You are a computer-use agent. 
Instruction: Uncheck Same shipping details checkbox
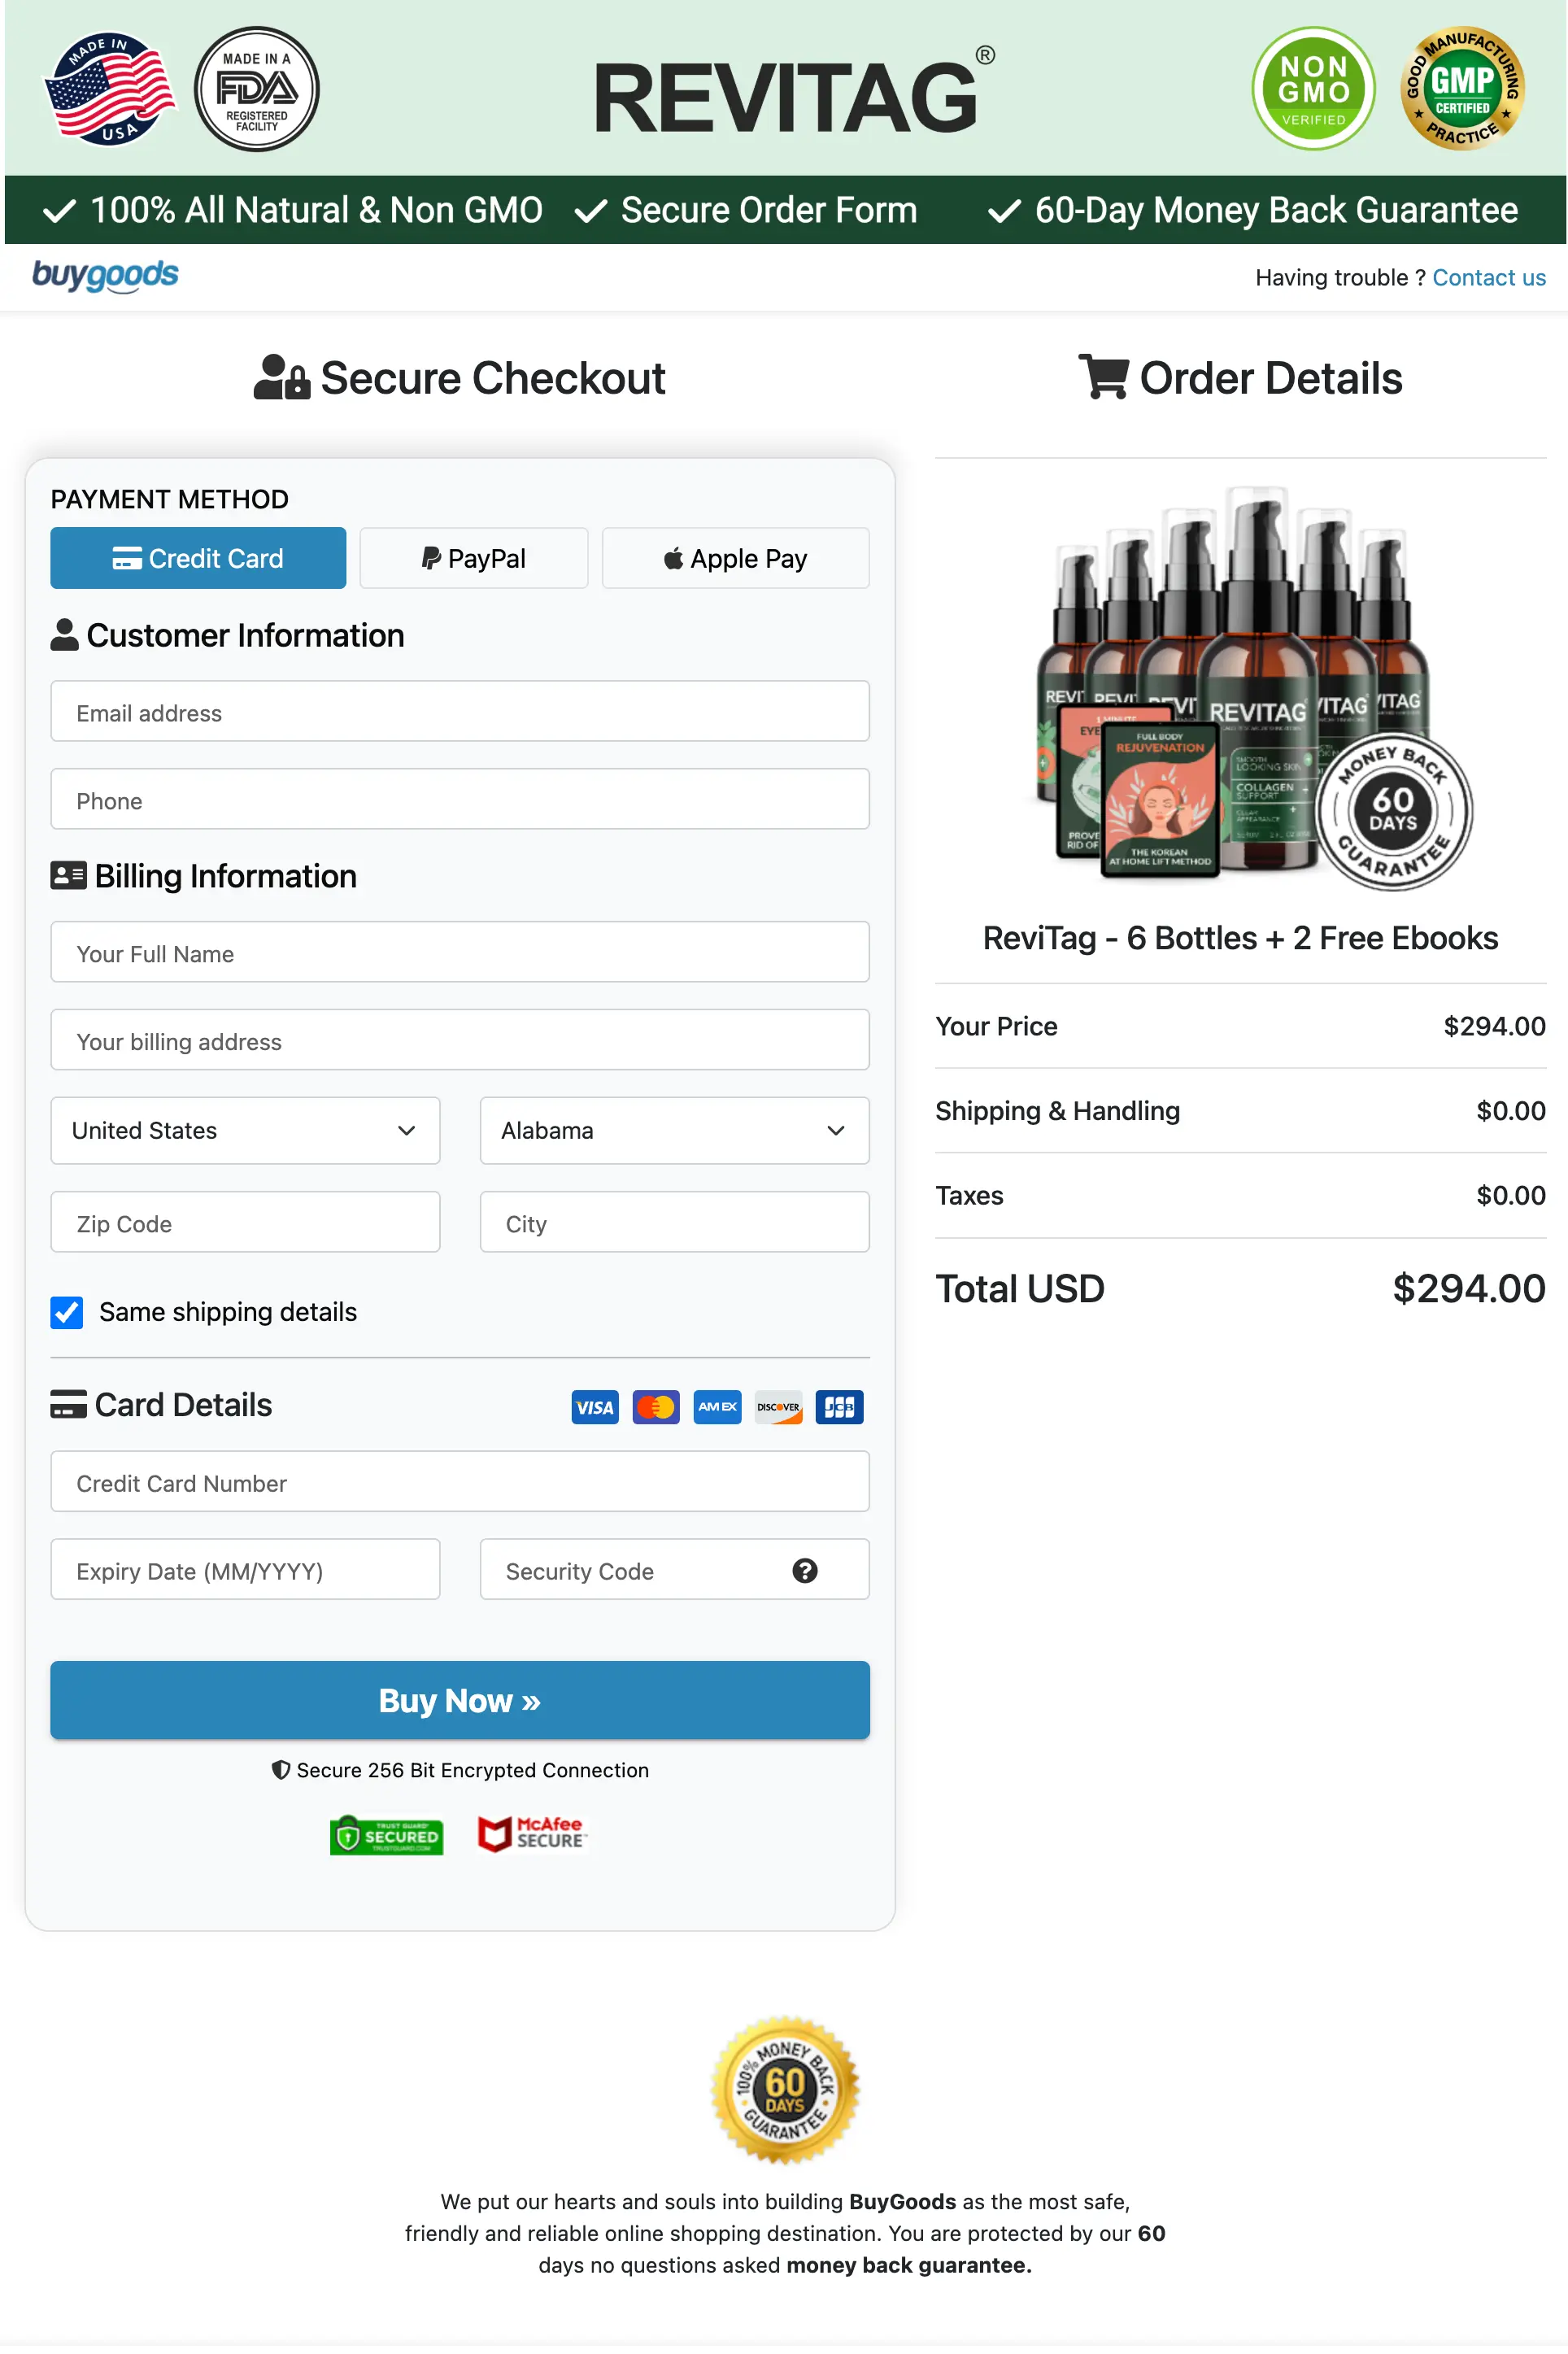tap(67, 1312)
